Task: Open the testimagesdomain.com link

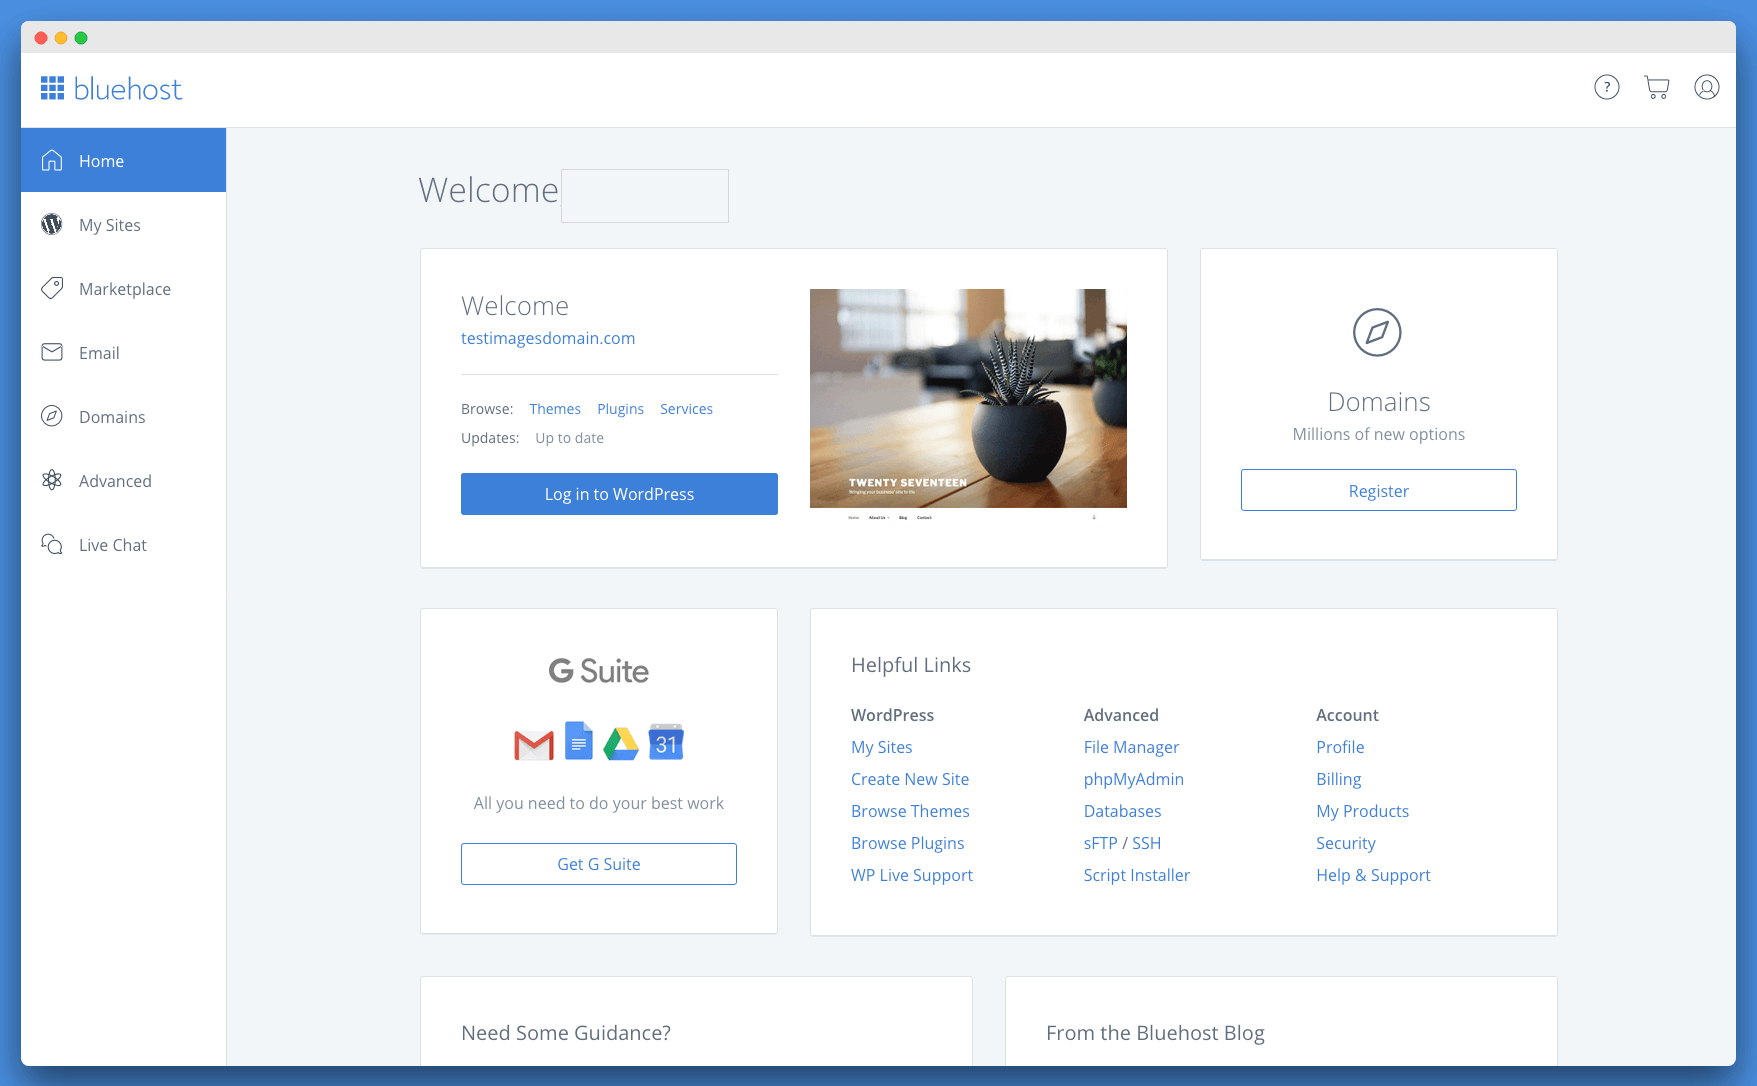Action: click(x=548, y=338)
